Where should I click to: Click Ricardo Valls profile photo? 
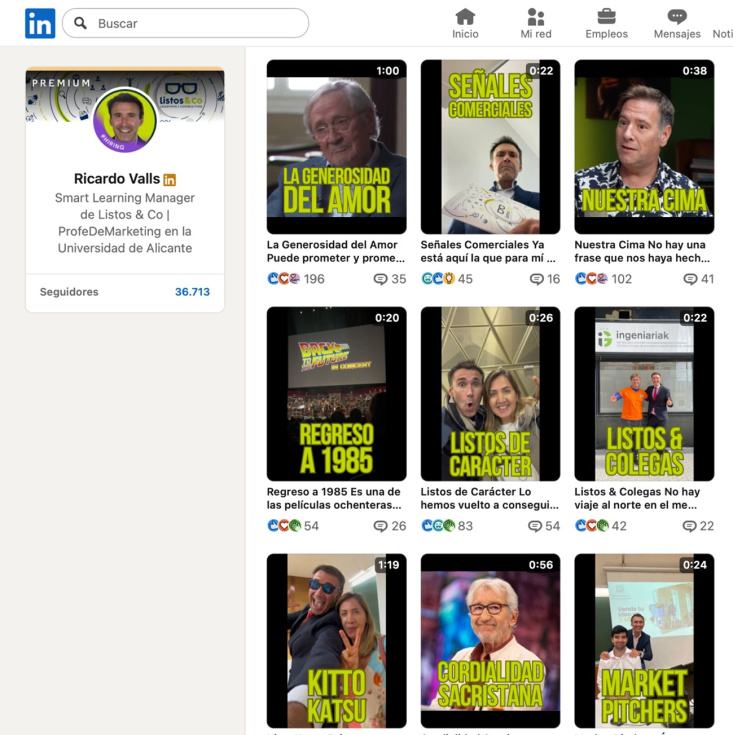125,121
